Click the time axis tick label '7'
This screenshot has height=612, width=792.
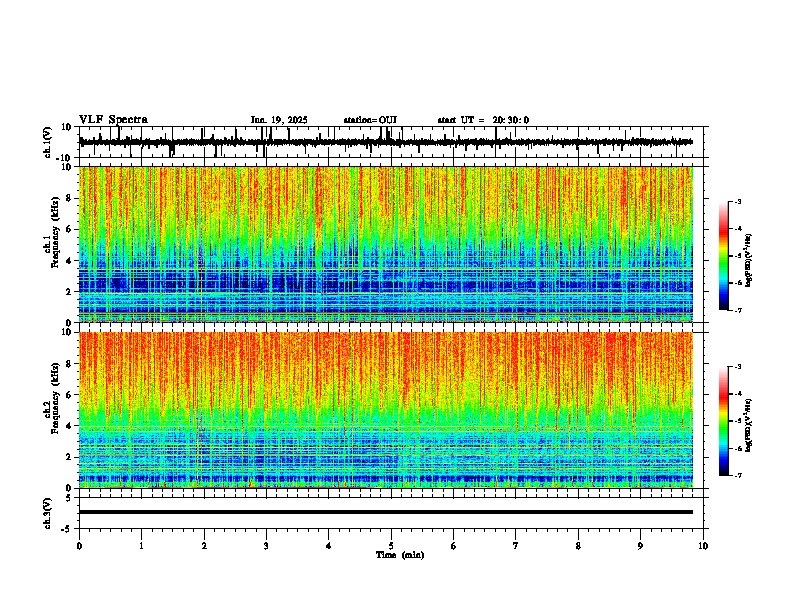(516, 546)
